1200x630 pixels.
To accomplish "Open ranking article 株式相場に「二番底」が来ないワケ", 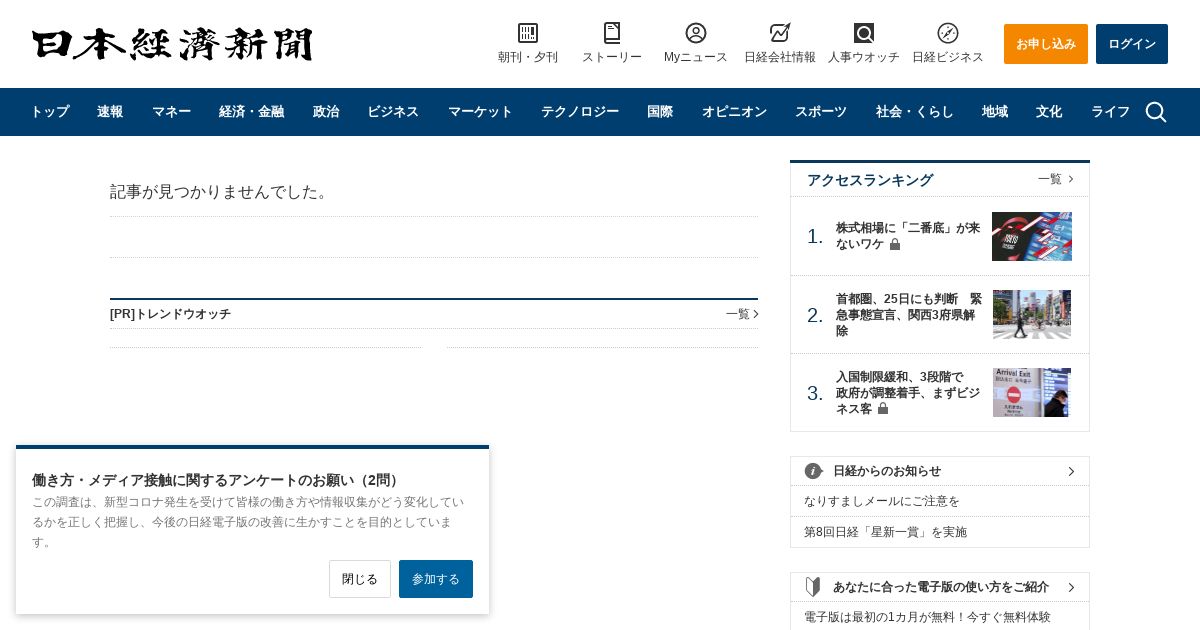I will click(908, 236).
